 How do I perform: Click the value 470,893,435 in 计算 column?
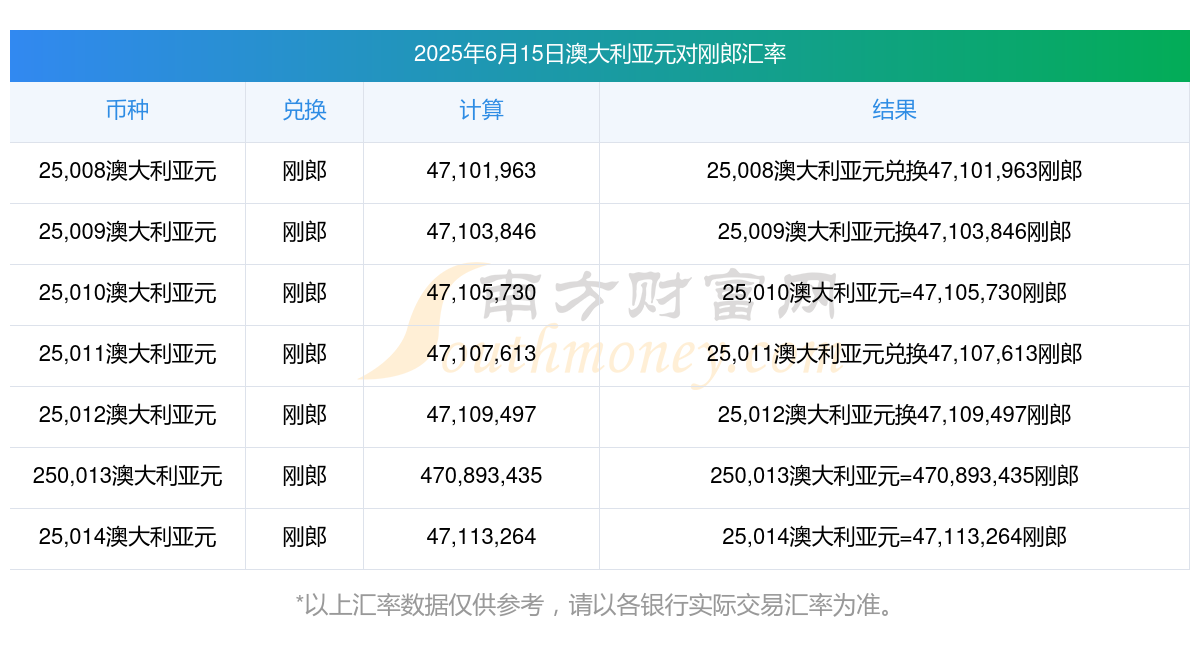481,476
